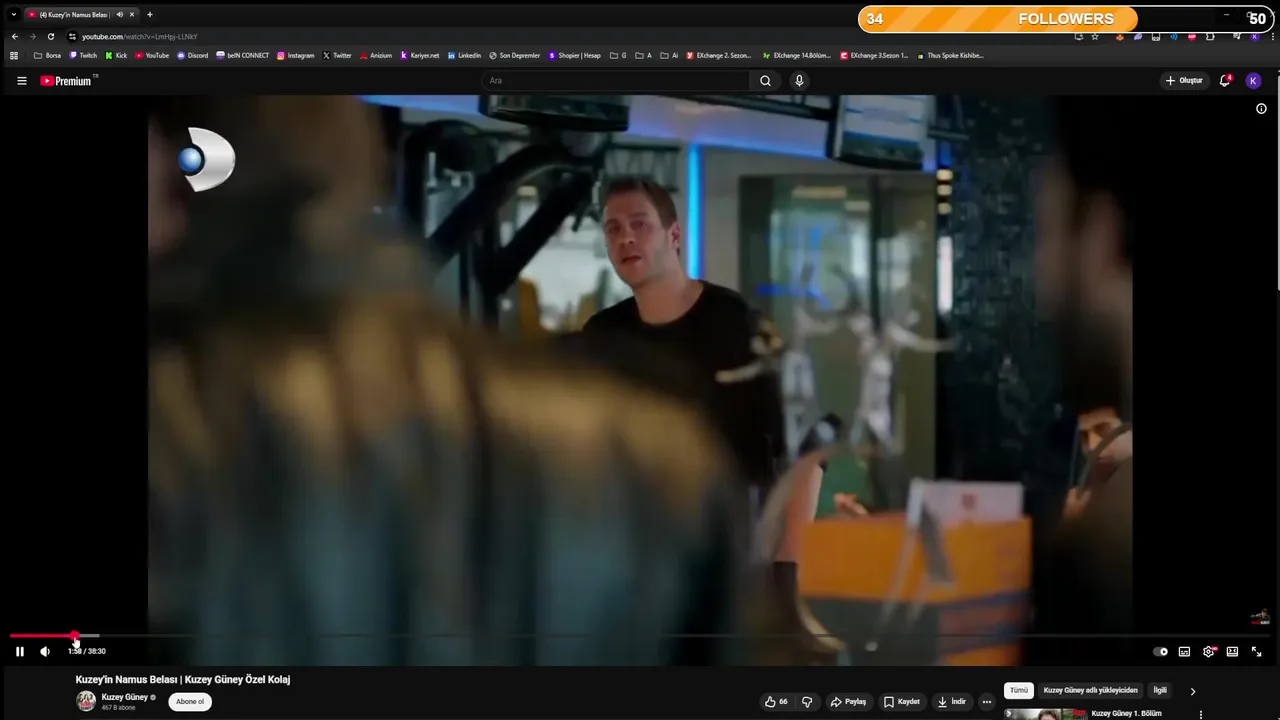Show video info card icon
Screen dimensions: 1280x720
pos(1261,109)
